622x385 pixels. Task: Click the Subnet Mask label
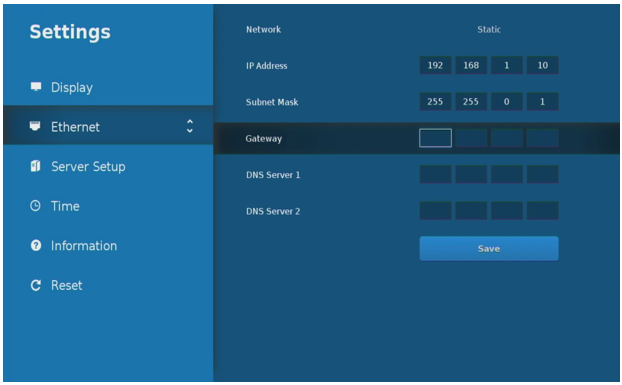click(x=272, y=102)
